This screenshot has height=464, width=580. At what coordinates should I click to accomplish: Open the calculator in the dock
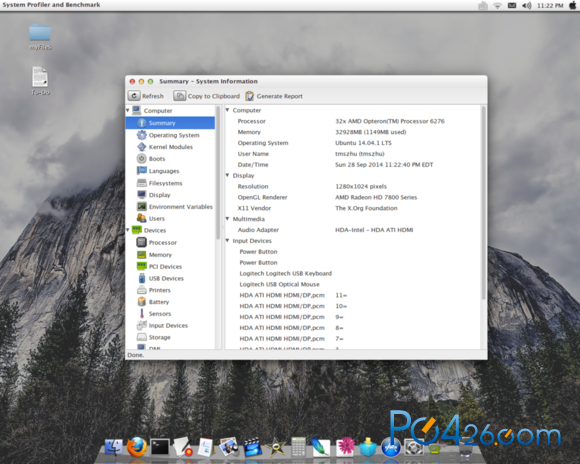click(x=298, y=447)
